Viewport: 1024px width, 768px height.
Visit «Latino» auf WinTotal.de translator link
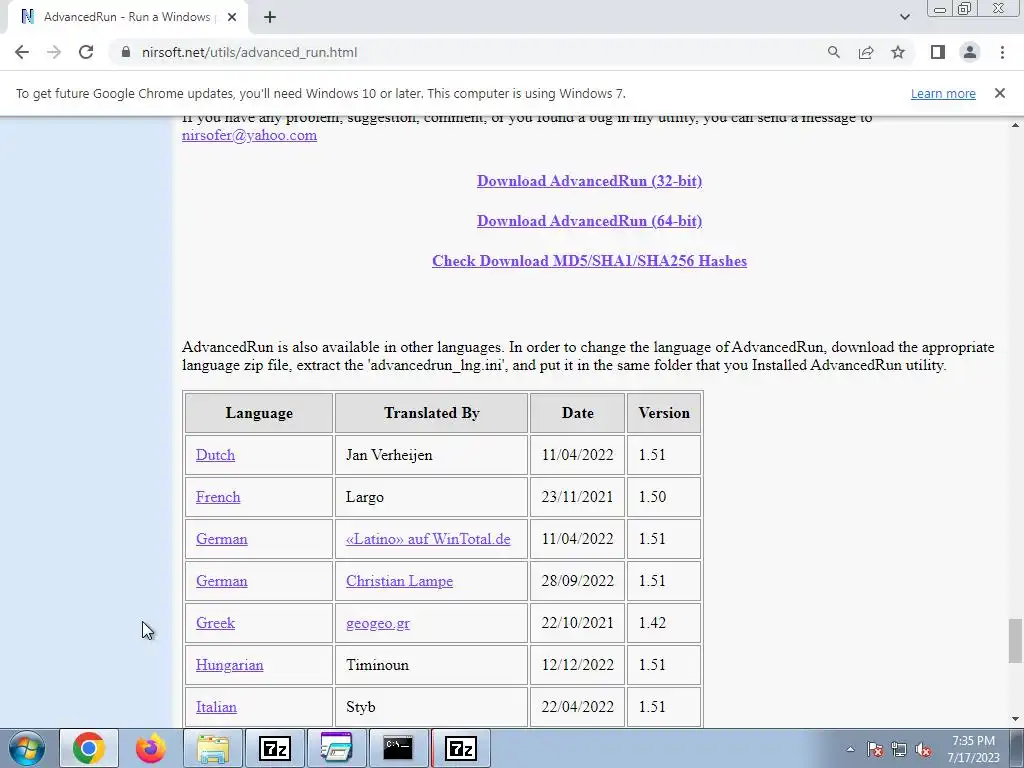click(428, 539)
